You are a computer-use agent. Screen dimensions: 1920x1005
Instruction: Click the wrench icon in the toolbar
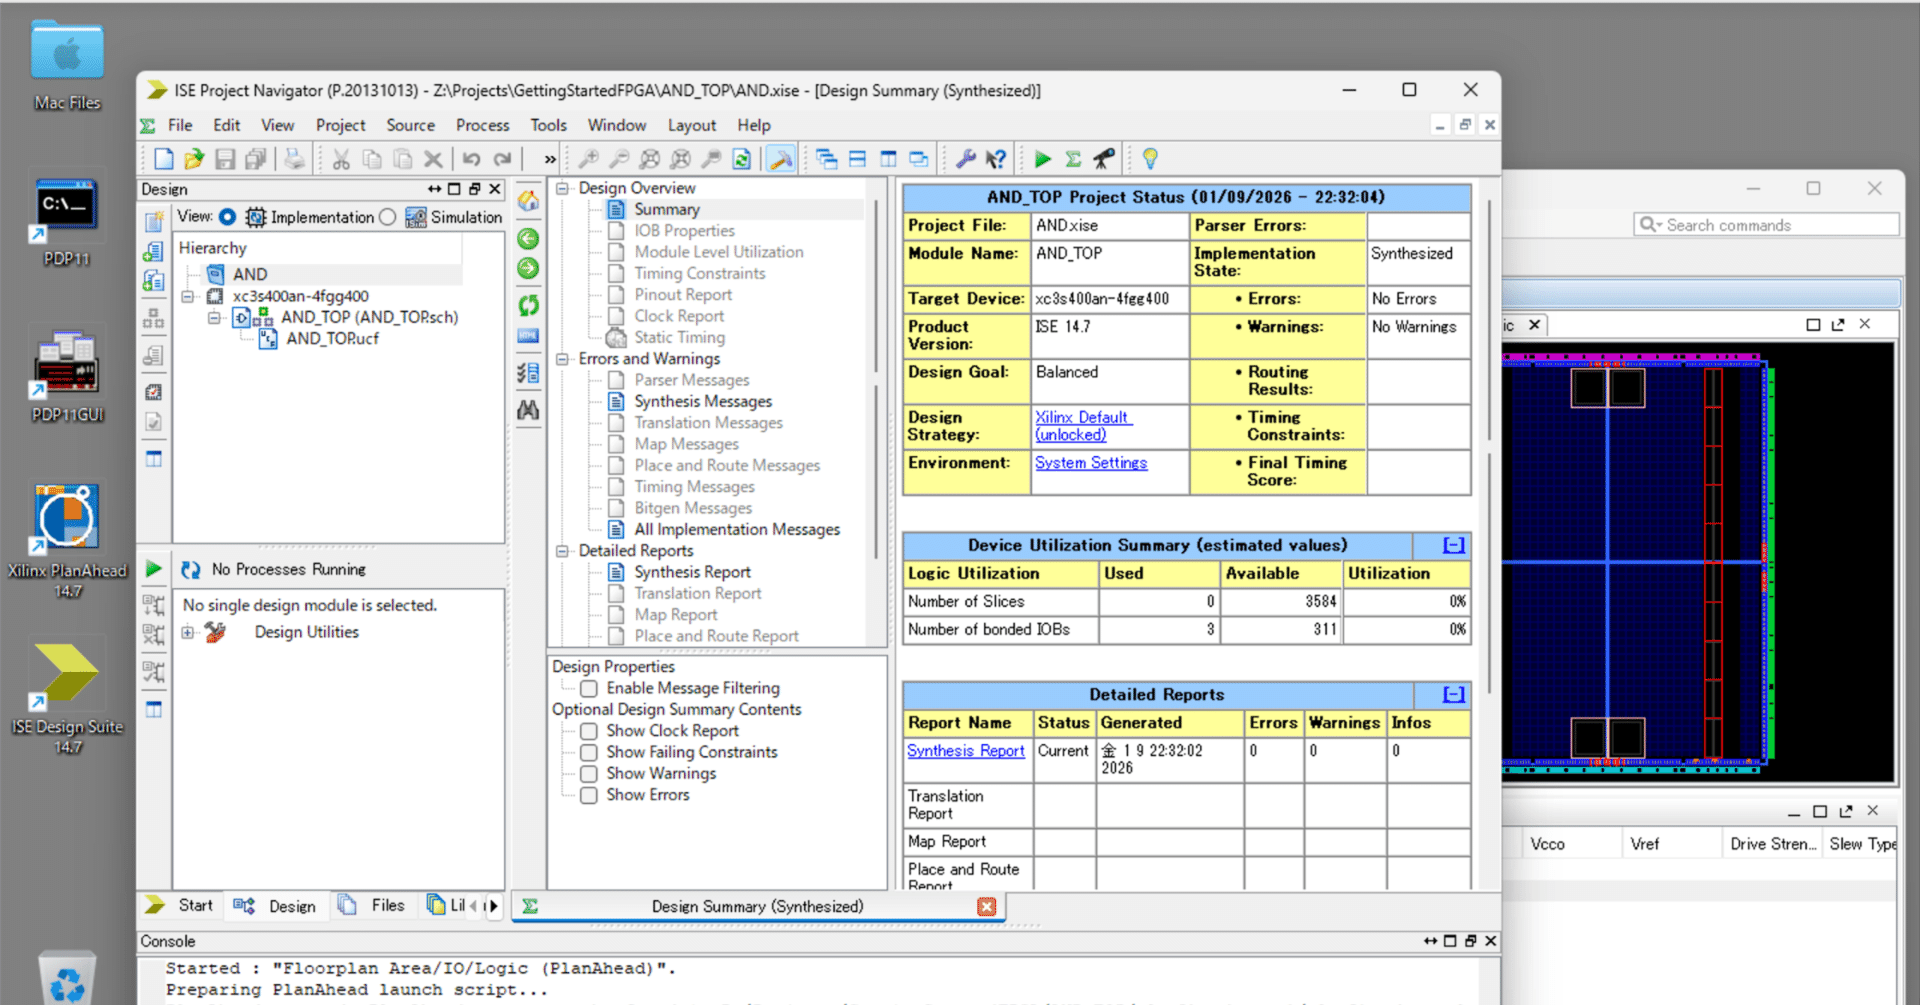point(965,159)
